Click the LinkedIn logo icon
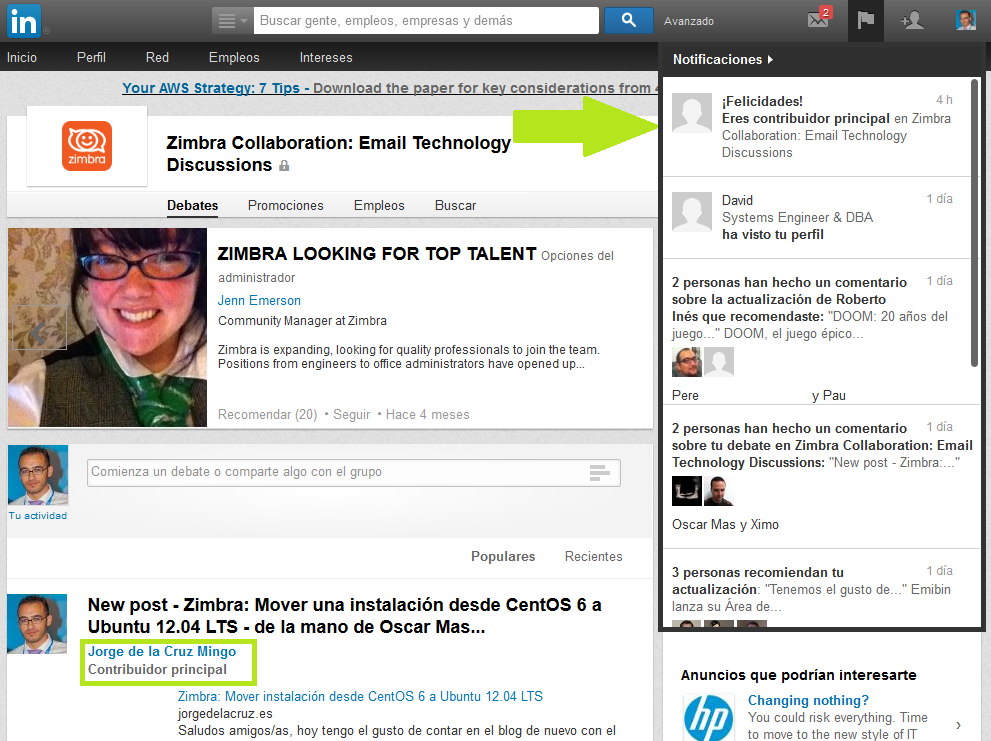The height and width of the screenshot is (741, 991). [x=24, y=21]
